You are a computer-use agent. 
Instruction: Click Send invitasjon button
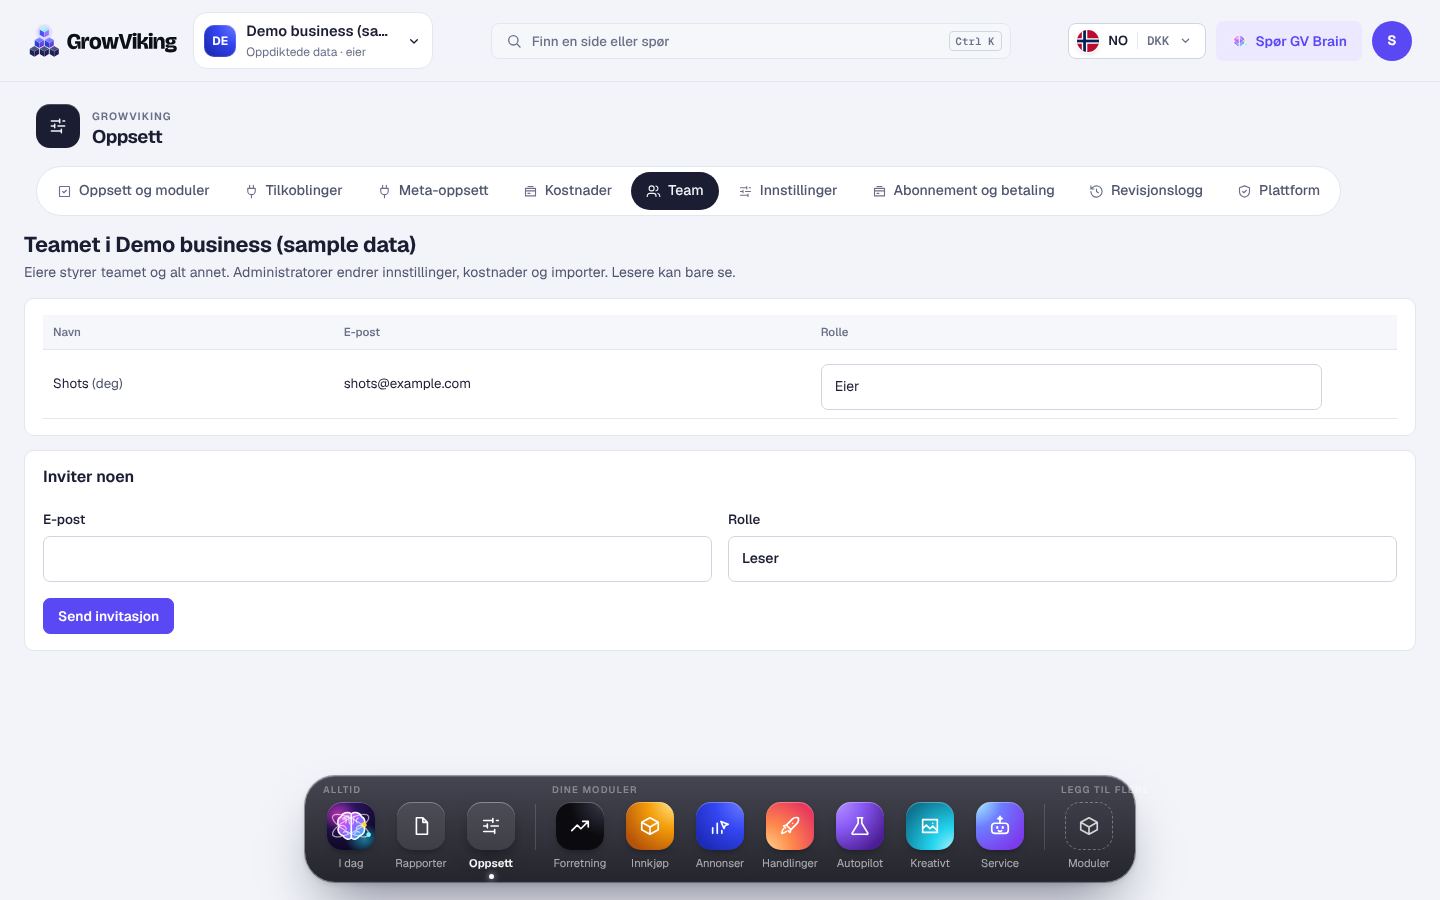pos(108,616)
